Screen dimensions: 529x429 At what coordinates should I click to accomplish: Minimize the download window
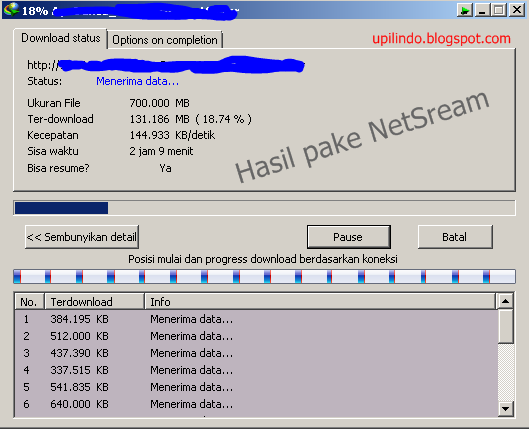pos(482,10)
